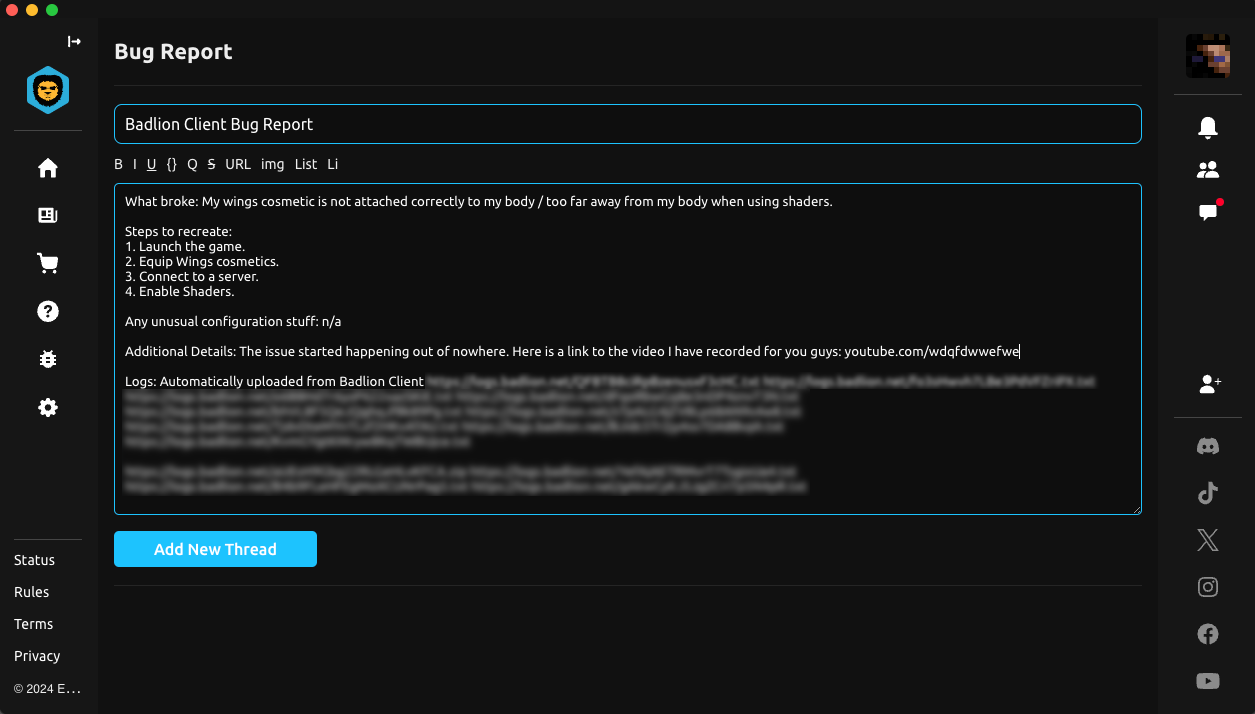The width and height of the screenshot is (1255, 714).
Task: Click "Logs: Automatically uploaded from Badlion Client" text
Action: click(x=275, y=382)
